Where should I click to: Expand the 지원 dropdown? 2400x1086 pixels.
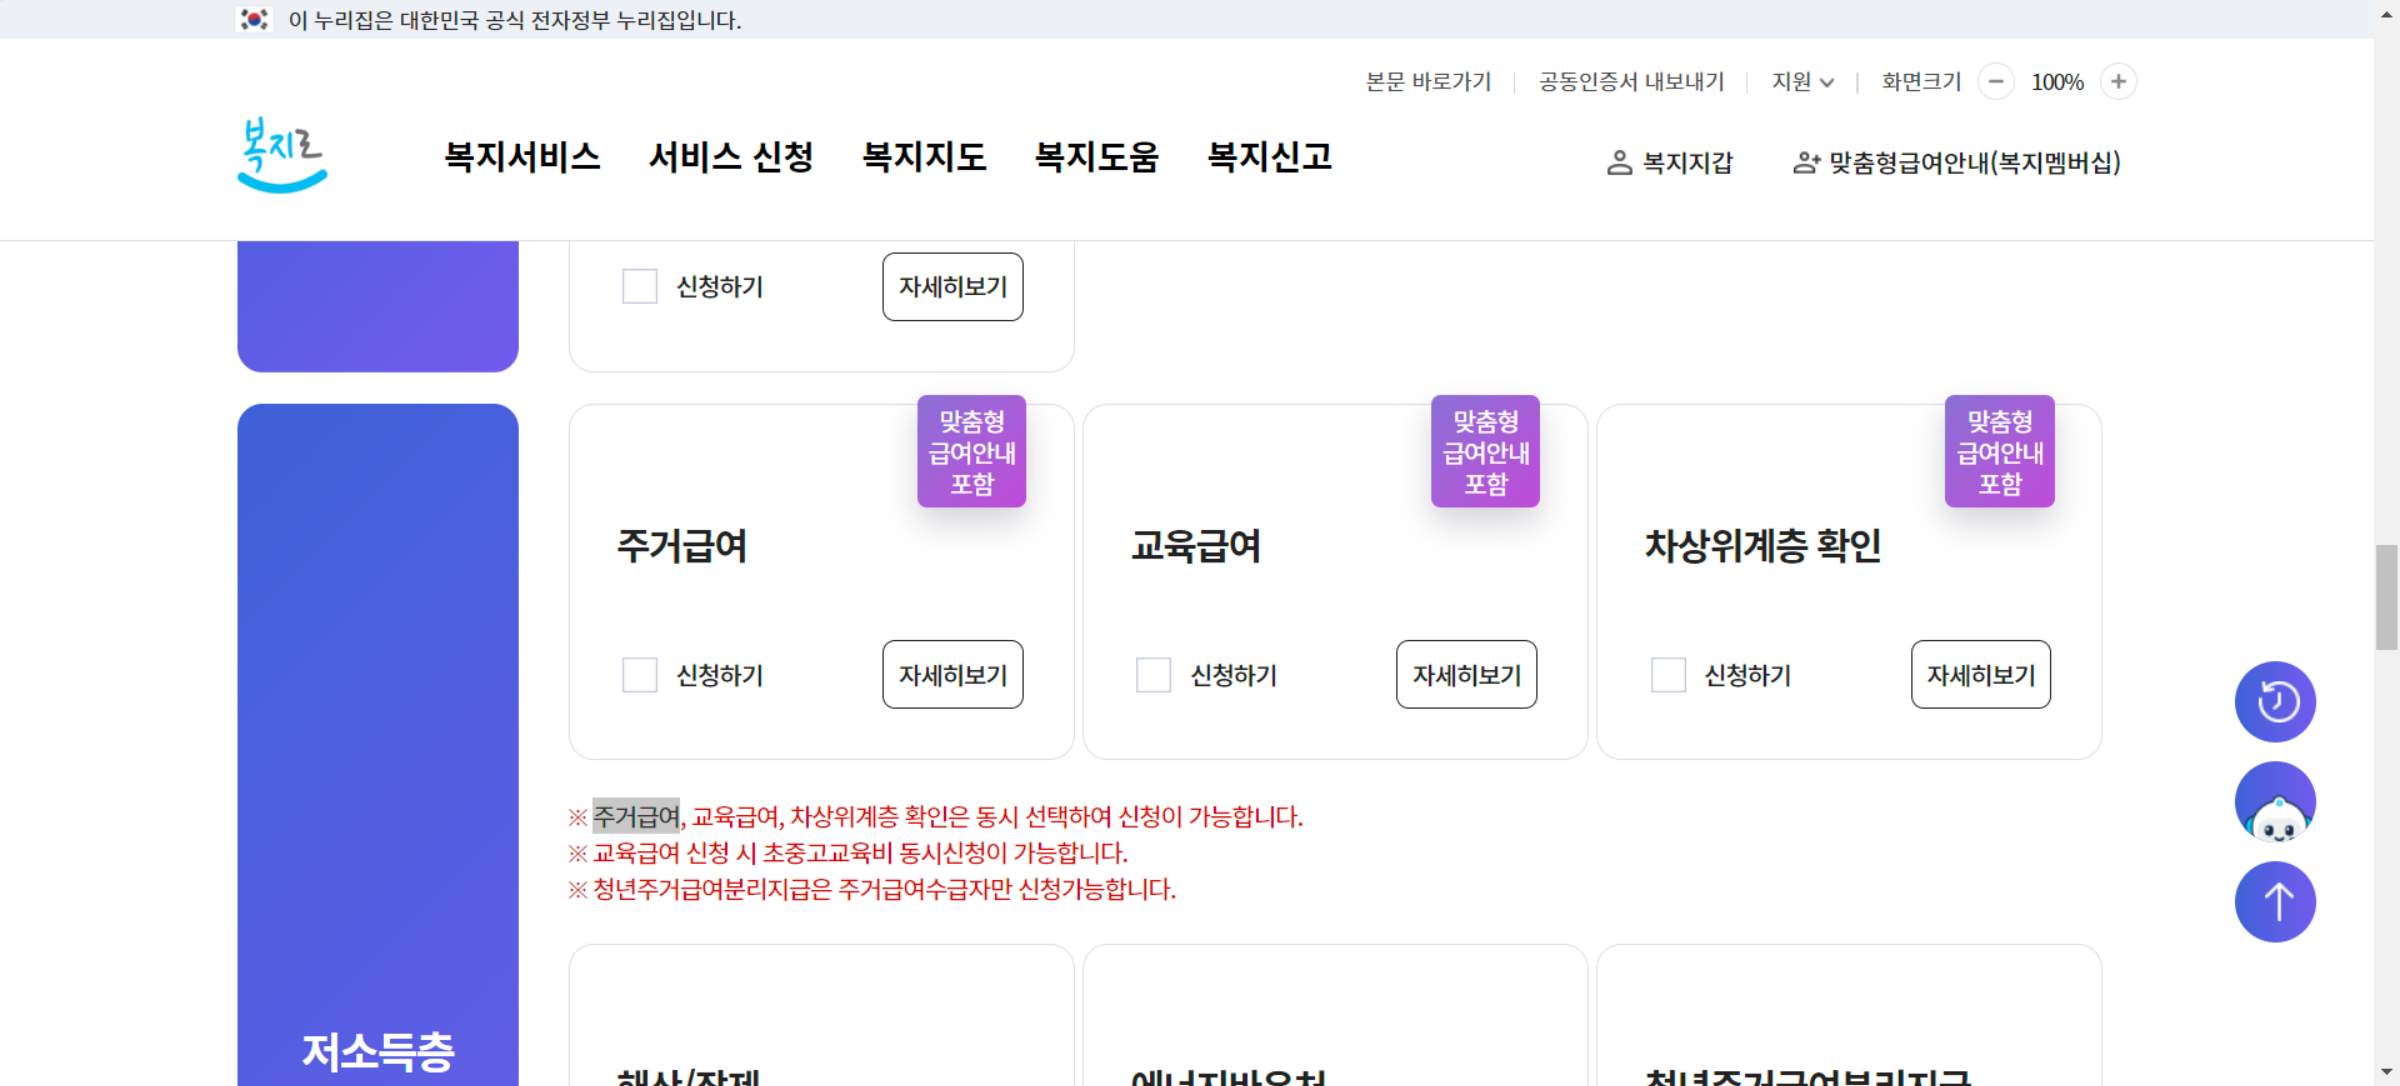point(1802,82)
